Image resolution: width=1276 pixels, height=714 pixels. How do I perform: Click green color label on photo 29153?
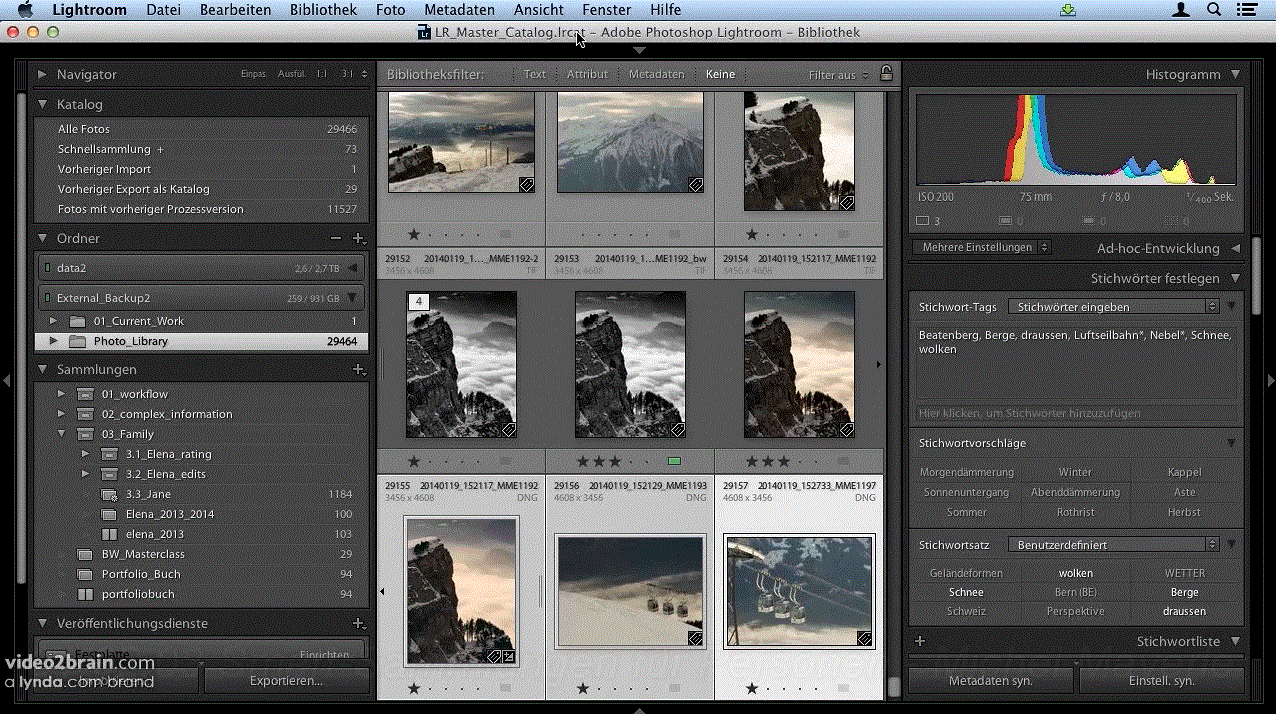[674, 461]
